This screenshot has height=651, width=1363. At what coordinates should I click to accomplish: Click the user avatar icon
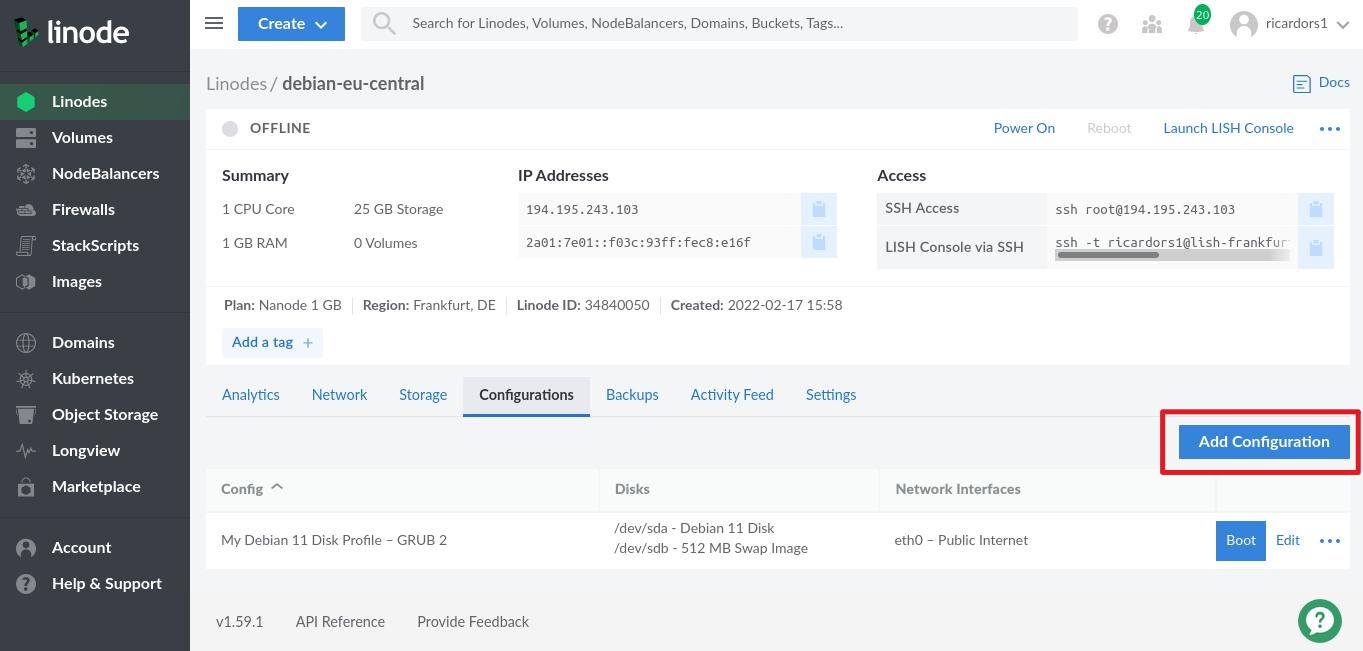pos(1244,24)
